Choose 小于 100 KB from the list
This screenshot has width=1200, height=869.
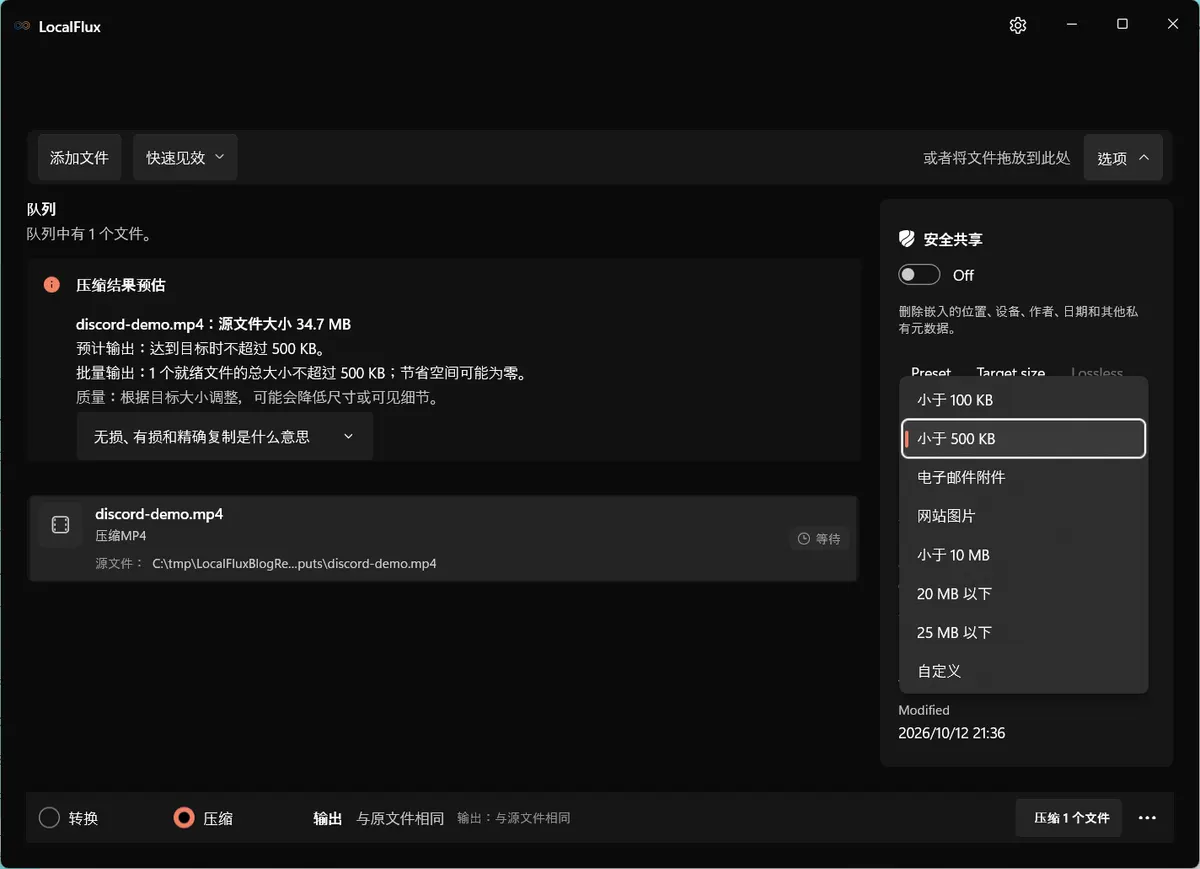pyautogui.click(x=1024, y=400)
